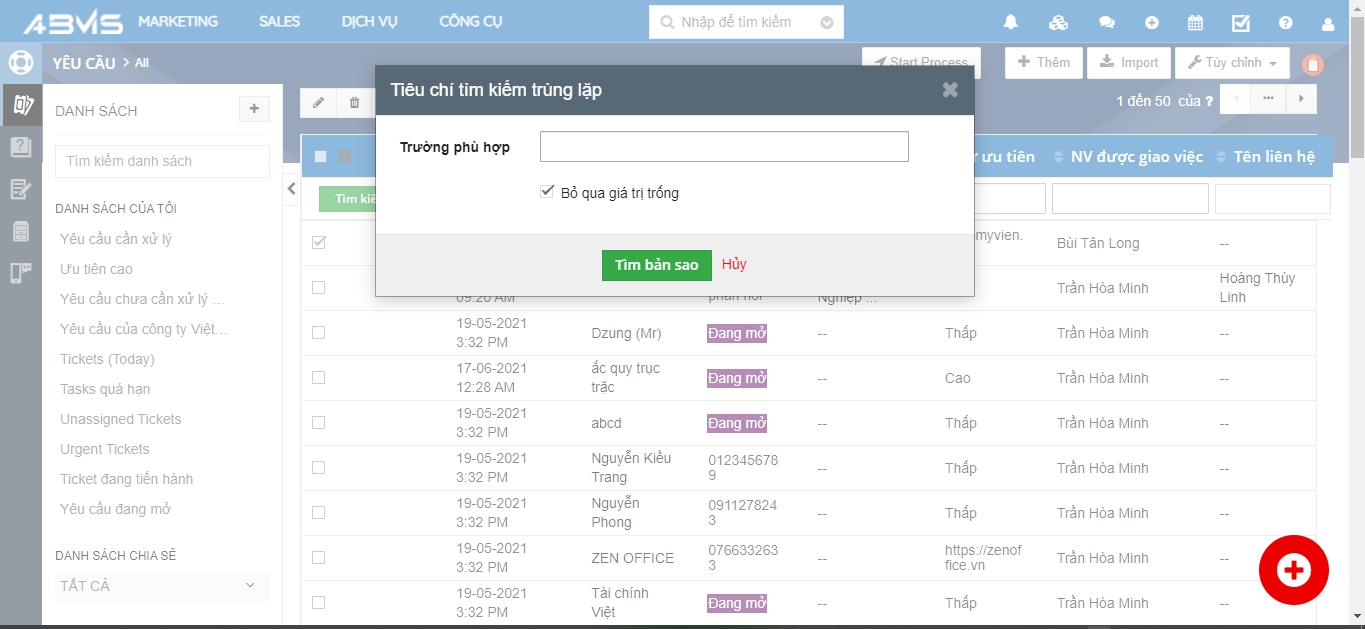Click the 'Trường phù hợp' input field
Screen dimensions: 1365x629
[x=724, y=147]
